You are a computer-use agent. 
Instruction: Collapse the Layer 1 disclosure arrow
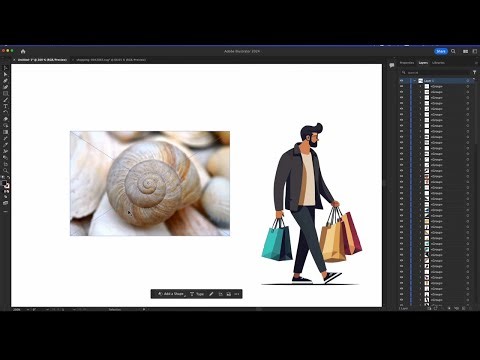(415, 81)
